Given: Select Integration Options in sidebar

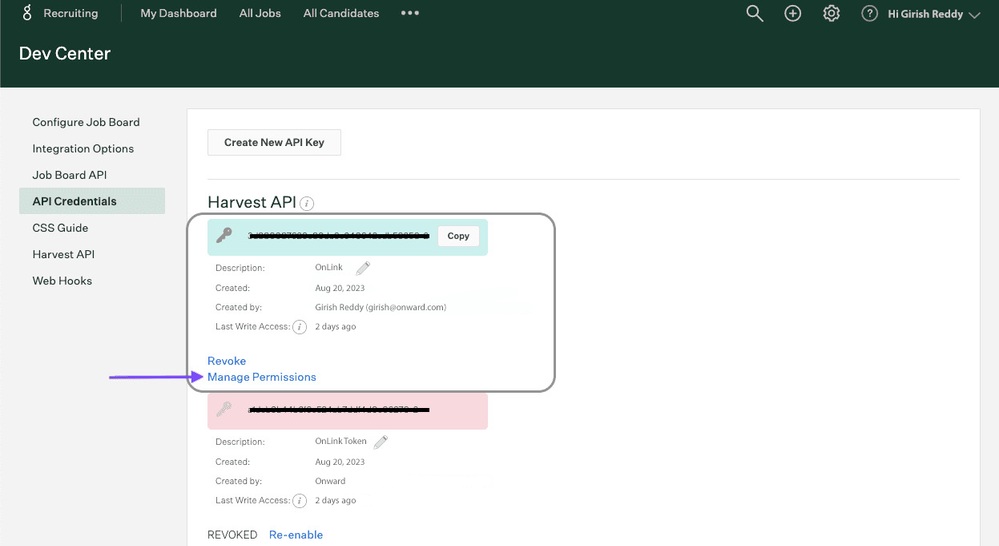Looking at the screenshot, I should [x=83, y=148].
